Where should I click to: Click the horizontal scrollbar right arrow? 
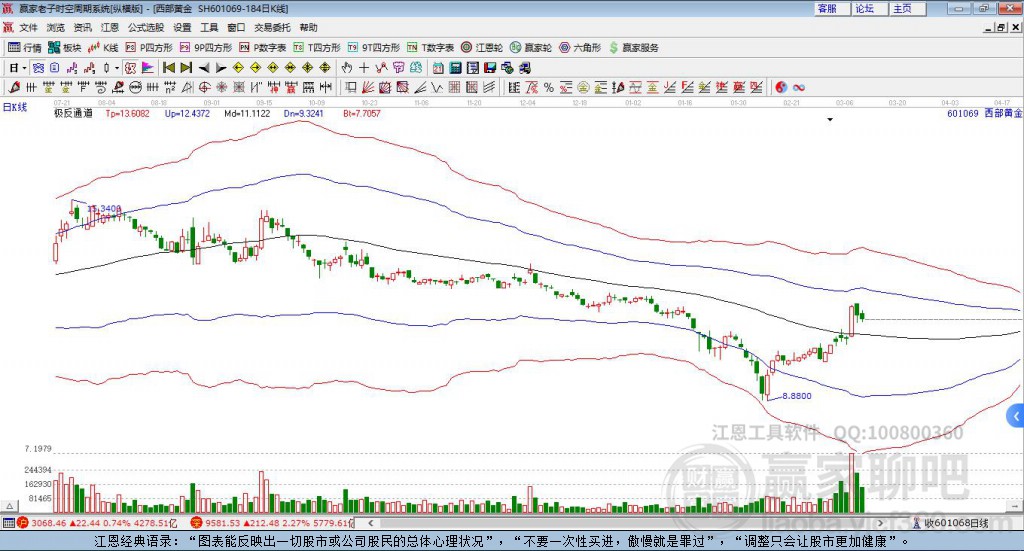coord(880,523)
